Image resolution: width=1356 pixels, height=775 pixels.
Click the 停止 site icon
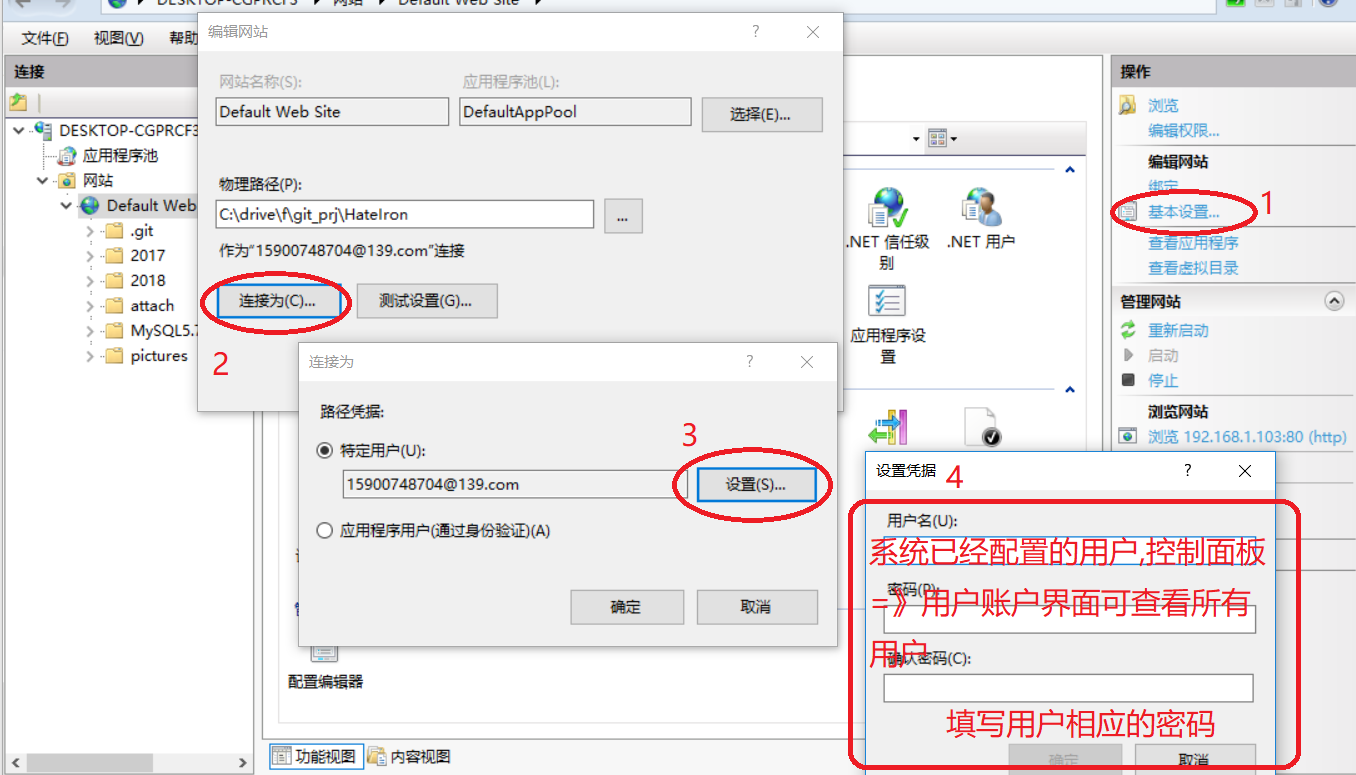coord(1129,380)
